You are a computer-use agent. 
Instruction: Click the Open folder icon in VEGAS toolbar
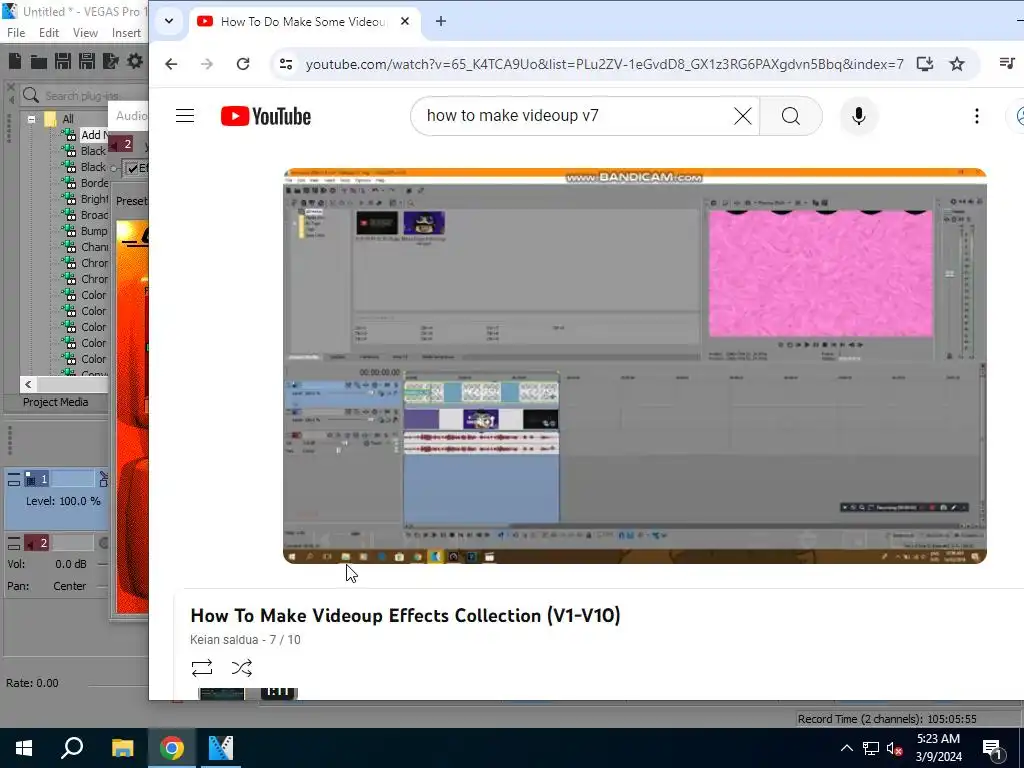click(x=39, y=61)
